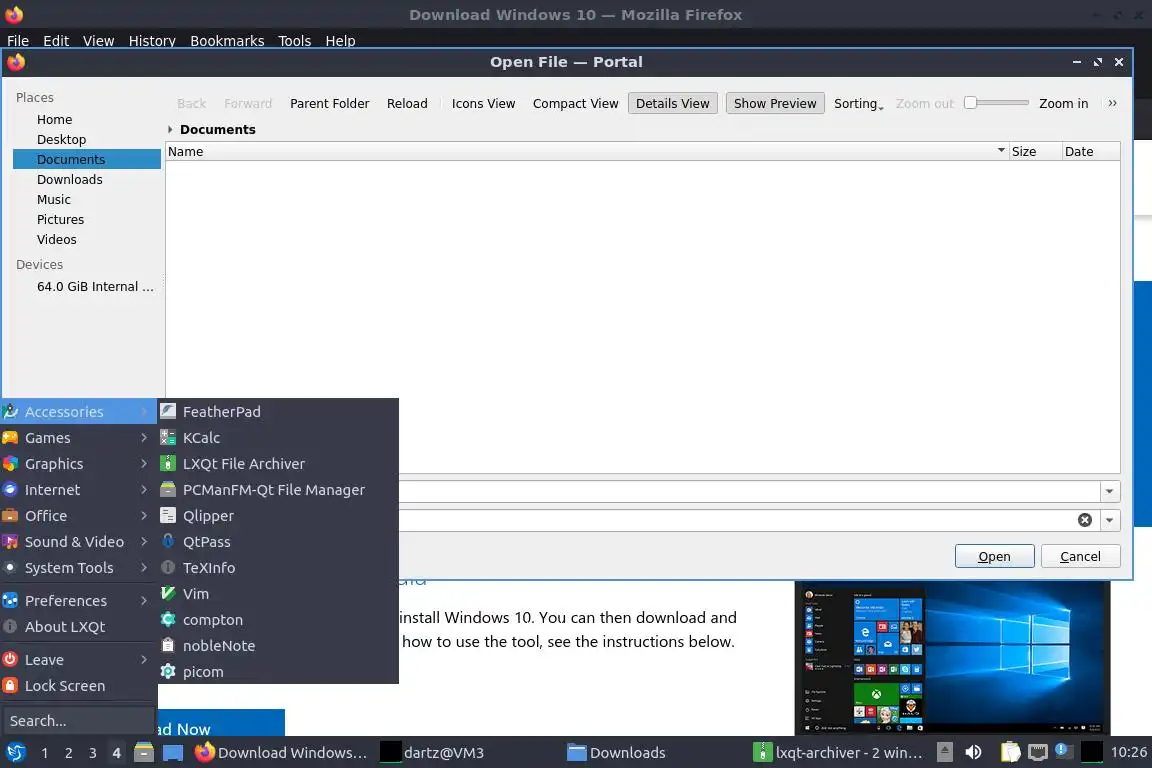1152x768 pixels.
Task: Click Reload in the file dialog
Action: tap(407, 104)
